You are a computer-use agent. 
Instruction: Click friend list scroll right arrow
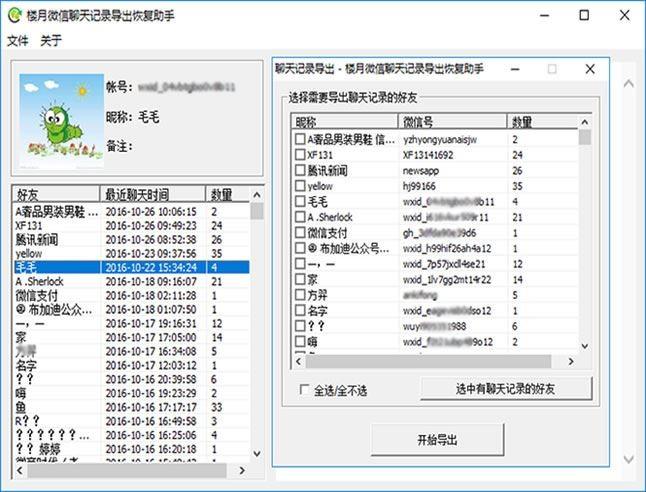[x=242, y=470]
